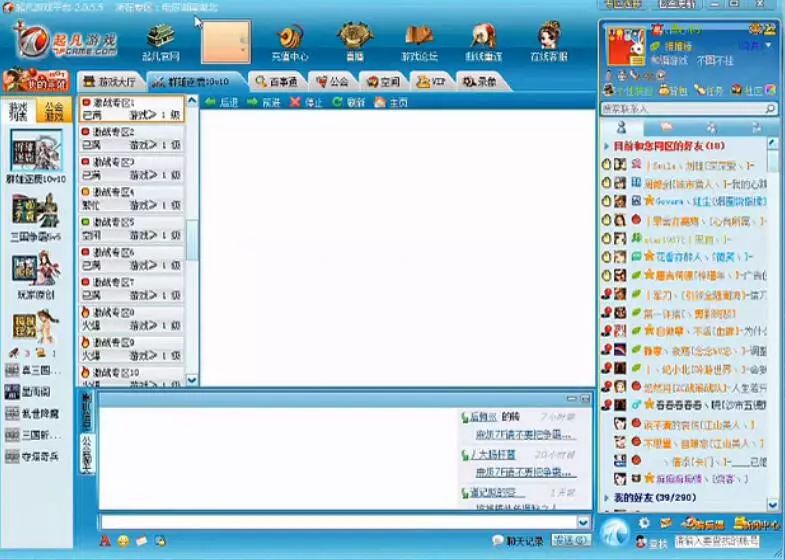
Task: Click friends list scroll down arrow
Action: click(x=773, y=505)
